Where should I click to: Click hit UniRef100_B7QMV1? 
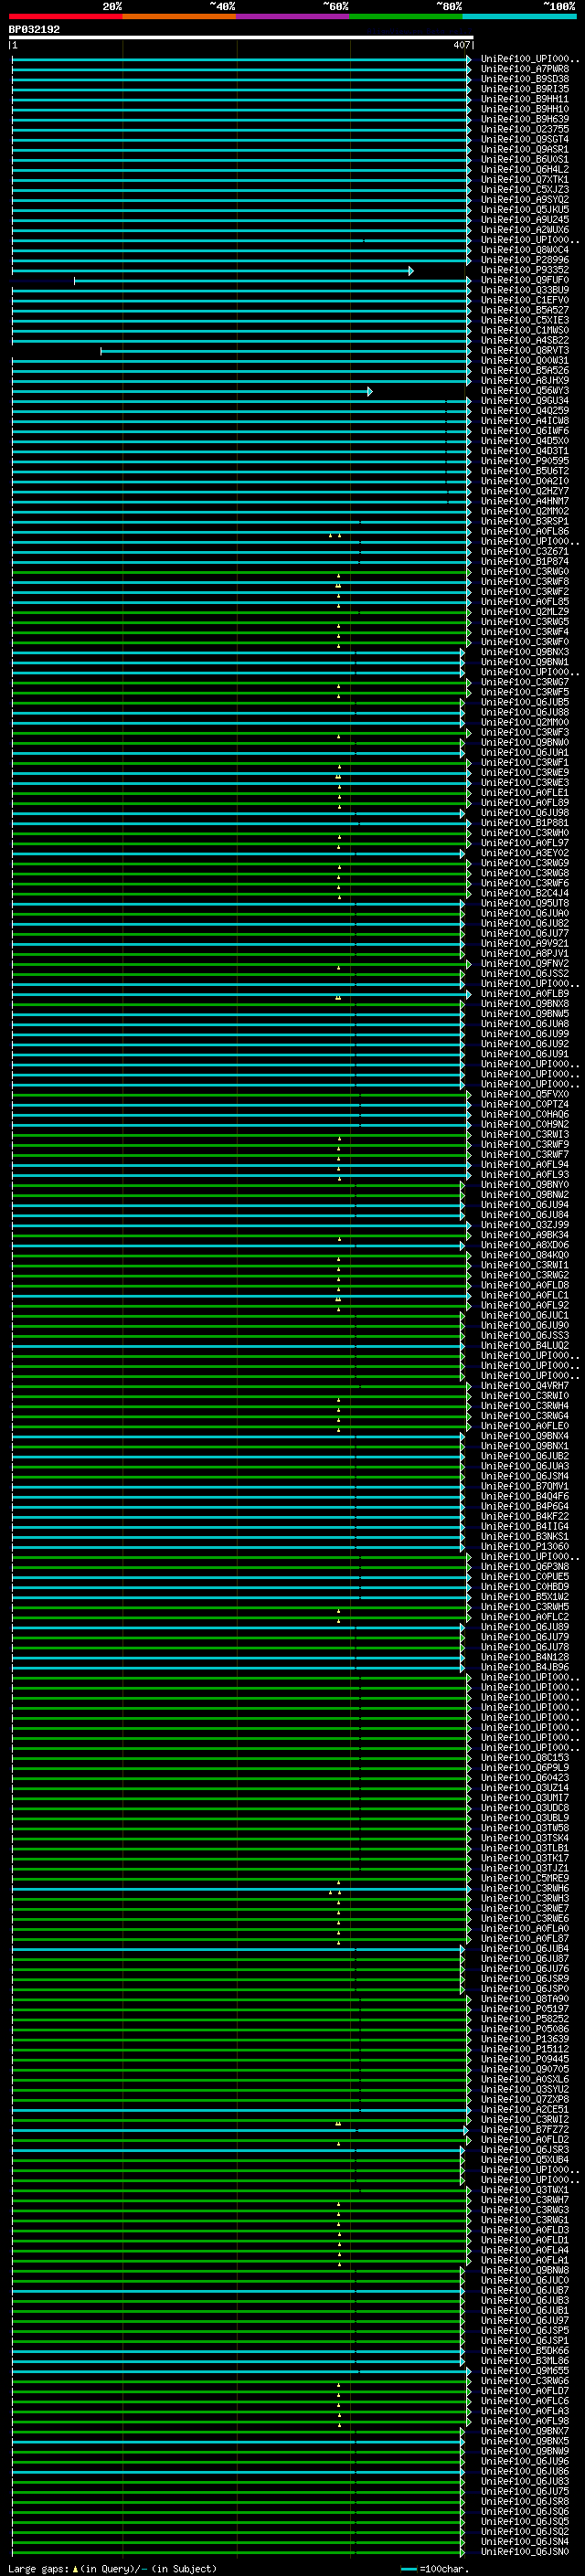coord(525,1486)
